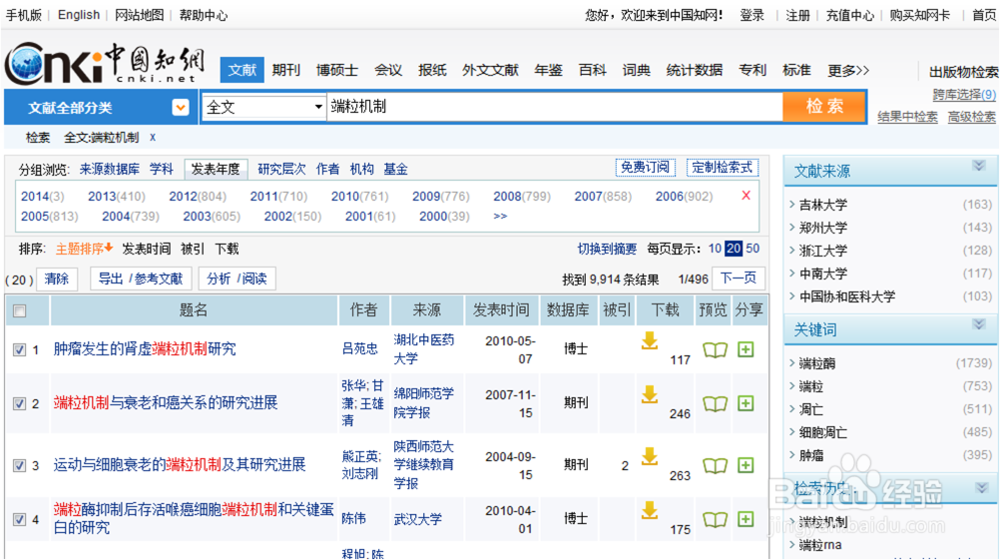Image resolution: width=1000 pixels, height=560 pixels.
Task: Click 免费订阅 button
Action: 645,167
